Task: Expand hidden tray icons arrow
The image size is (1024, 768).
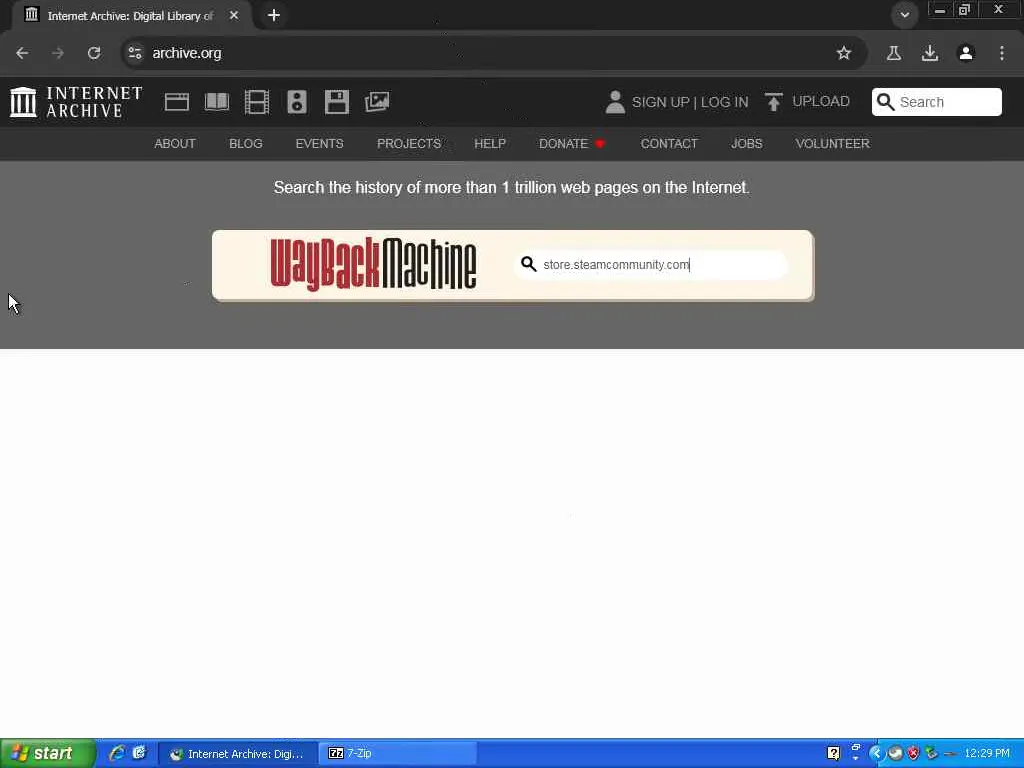Action: tap(876, 753)
